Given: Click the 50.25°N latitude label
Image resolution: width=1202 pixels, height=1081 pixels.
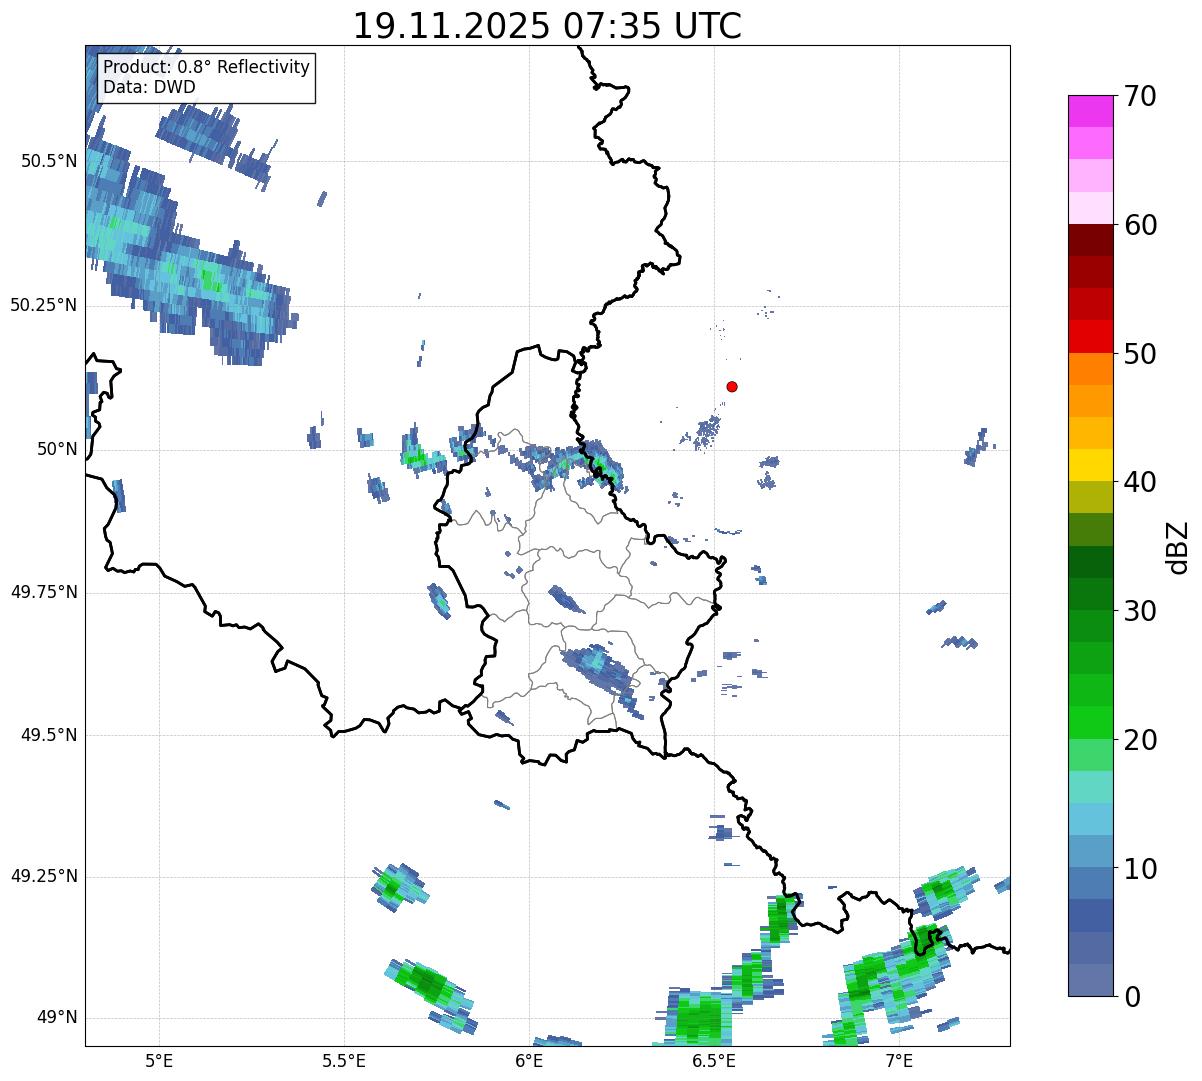Looking at the screenshot, I should pos(44,305).
